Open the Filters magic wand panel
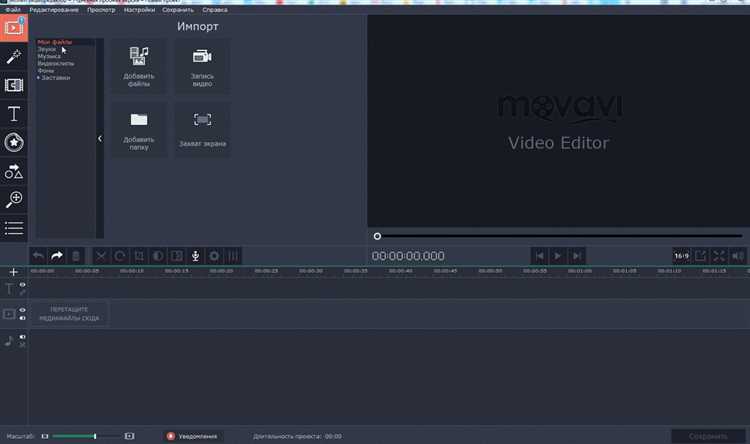The height and width of the screenshot is (444, 750). click(14, 56)
